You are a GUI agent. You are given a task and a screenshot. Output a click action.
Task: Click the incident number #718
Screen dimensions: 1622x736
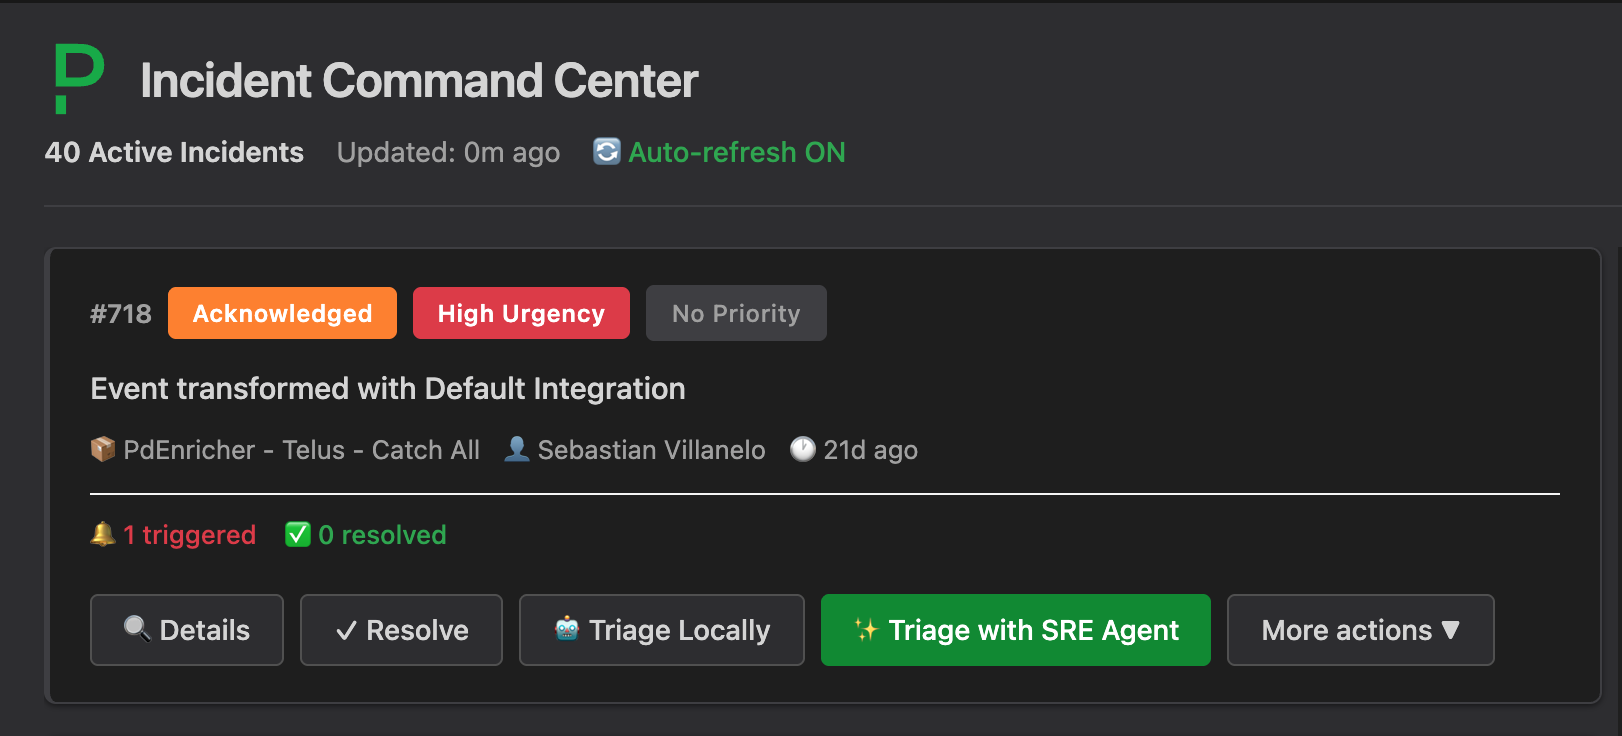click(x=121, y=314)
